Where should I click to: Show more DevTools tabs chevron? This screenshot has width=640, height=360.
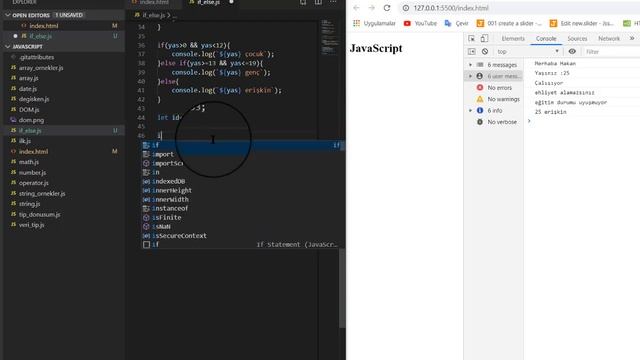632,38
